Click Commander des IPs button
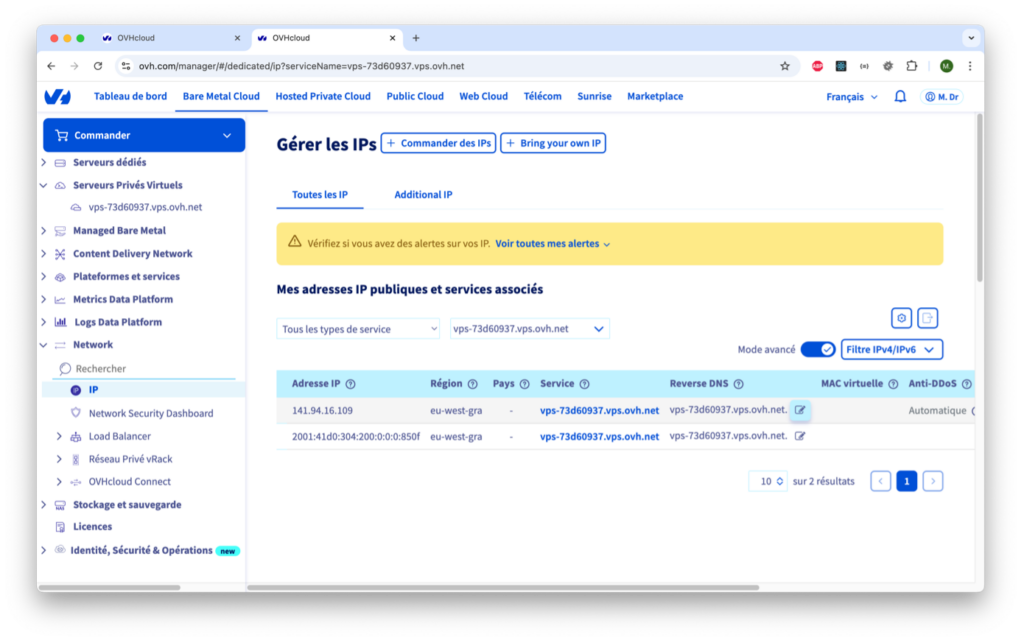Image resolution: width=1024 pixels, height=643 pixels. tap(438, 143)
